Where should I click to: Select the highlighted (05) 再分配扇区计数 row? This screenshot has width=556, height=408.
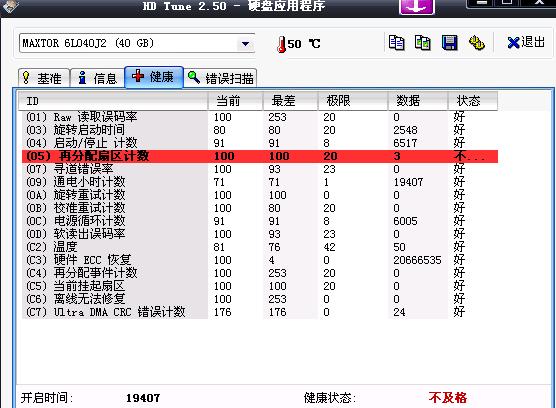tap(260, 156)
